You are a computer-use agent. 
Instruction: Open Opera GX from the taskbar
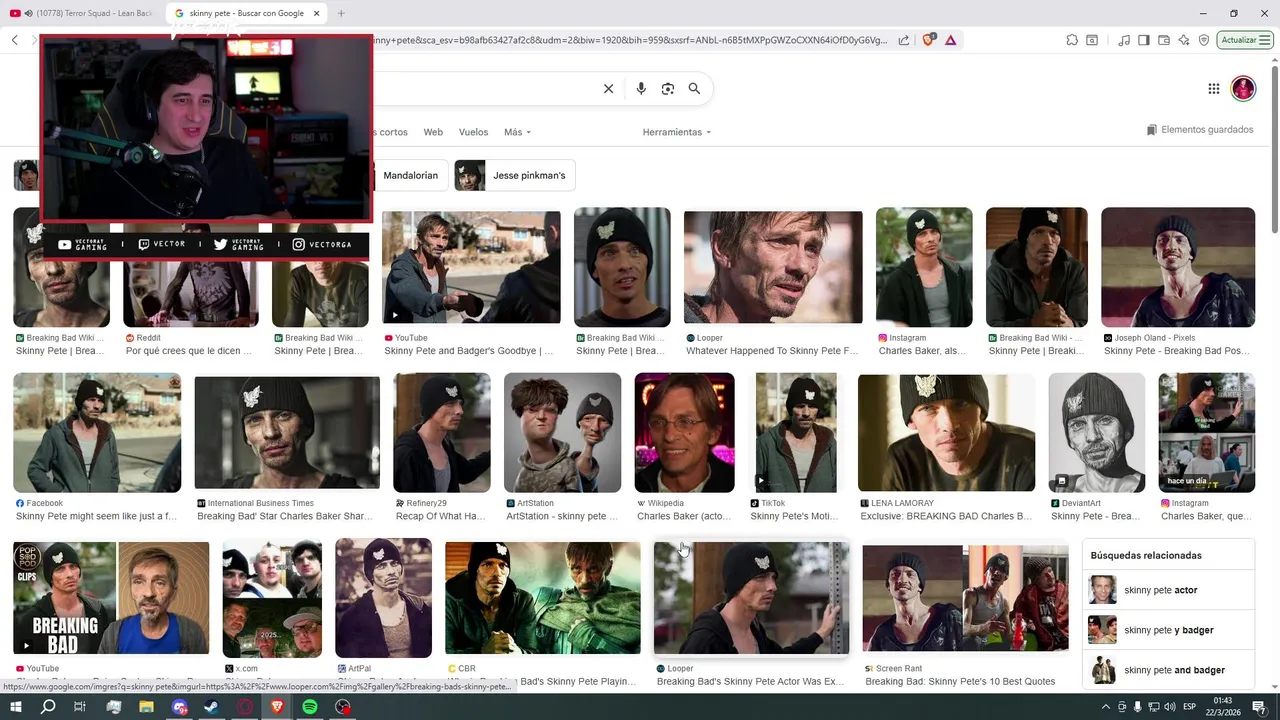(x=245, y=707)
